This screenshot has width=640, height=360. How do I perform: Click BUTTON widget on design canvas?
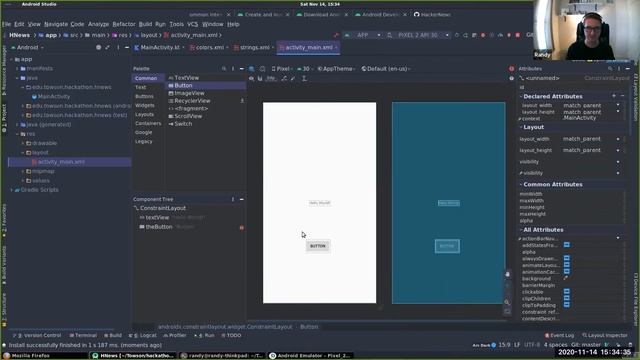tap(318, 246)
